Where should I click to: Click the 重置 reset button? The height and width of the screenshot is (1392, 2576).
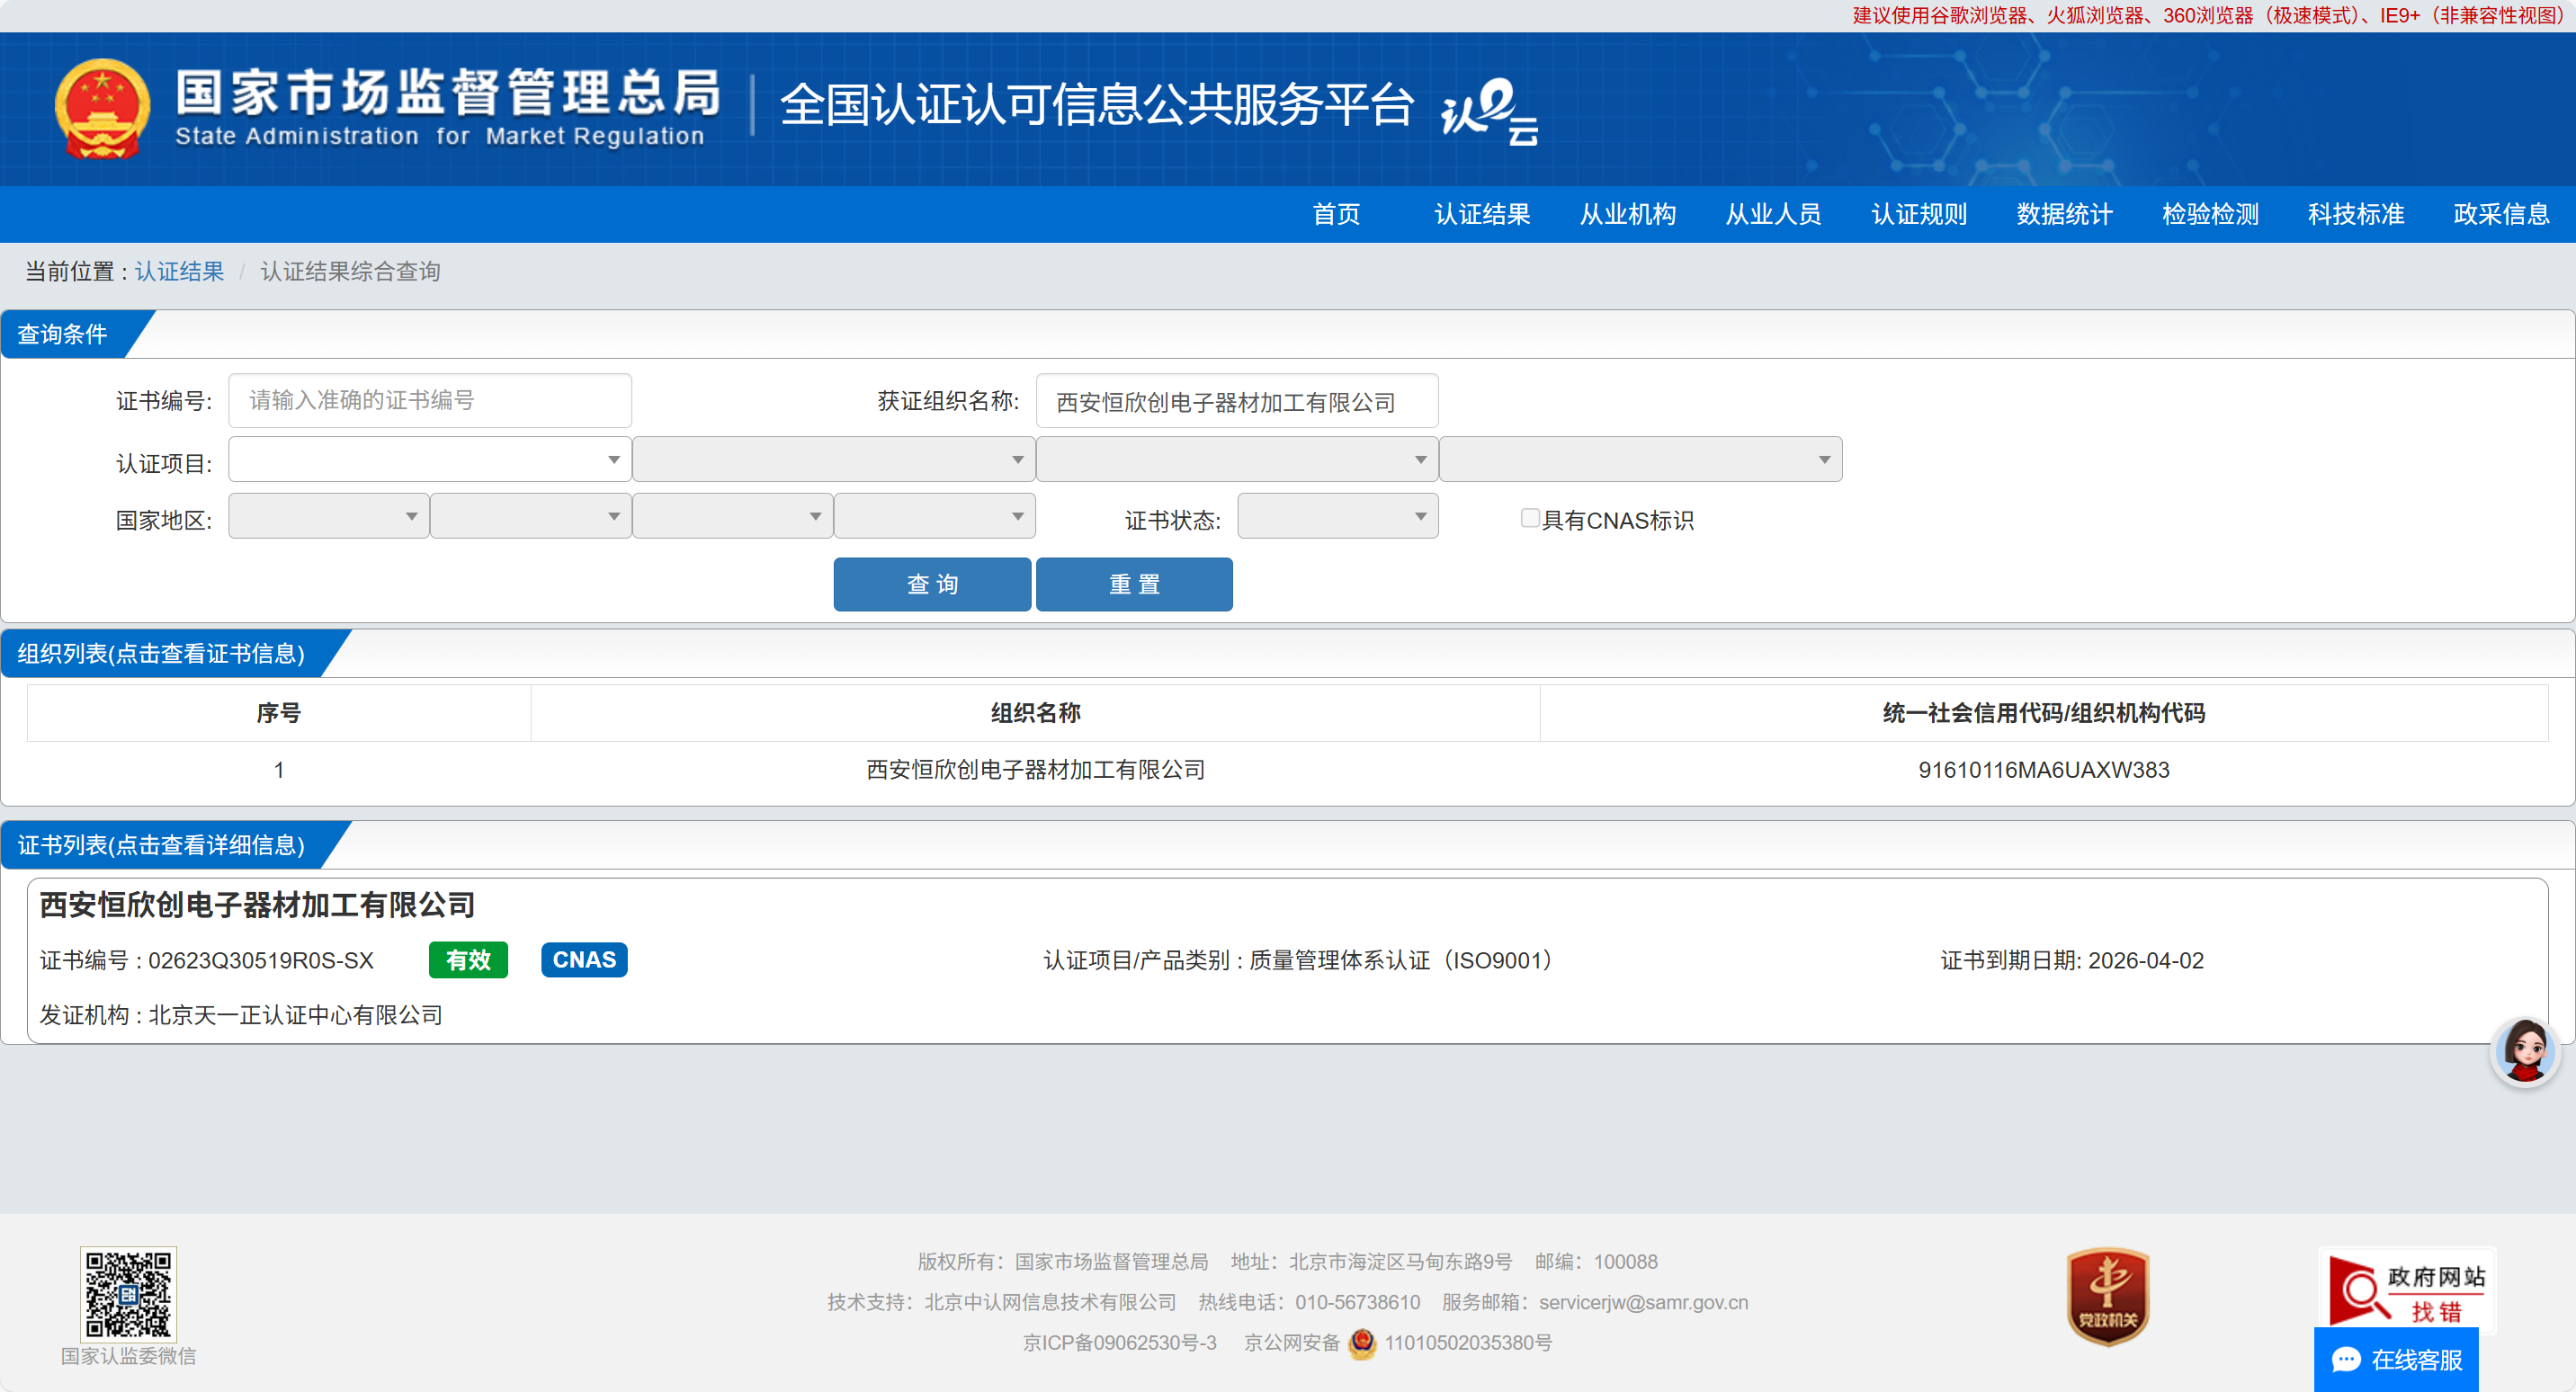1134,584
